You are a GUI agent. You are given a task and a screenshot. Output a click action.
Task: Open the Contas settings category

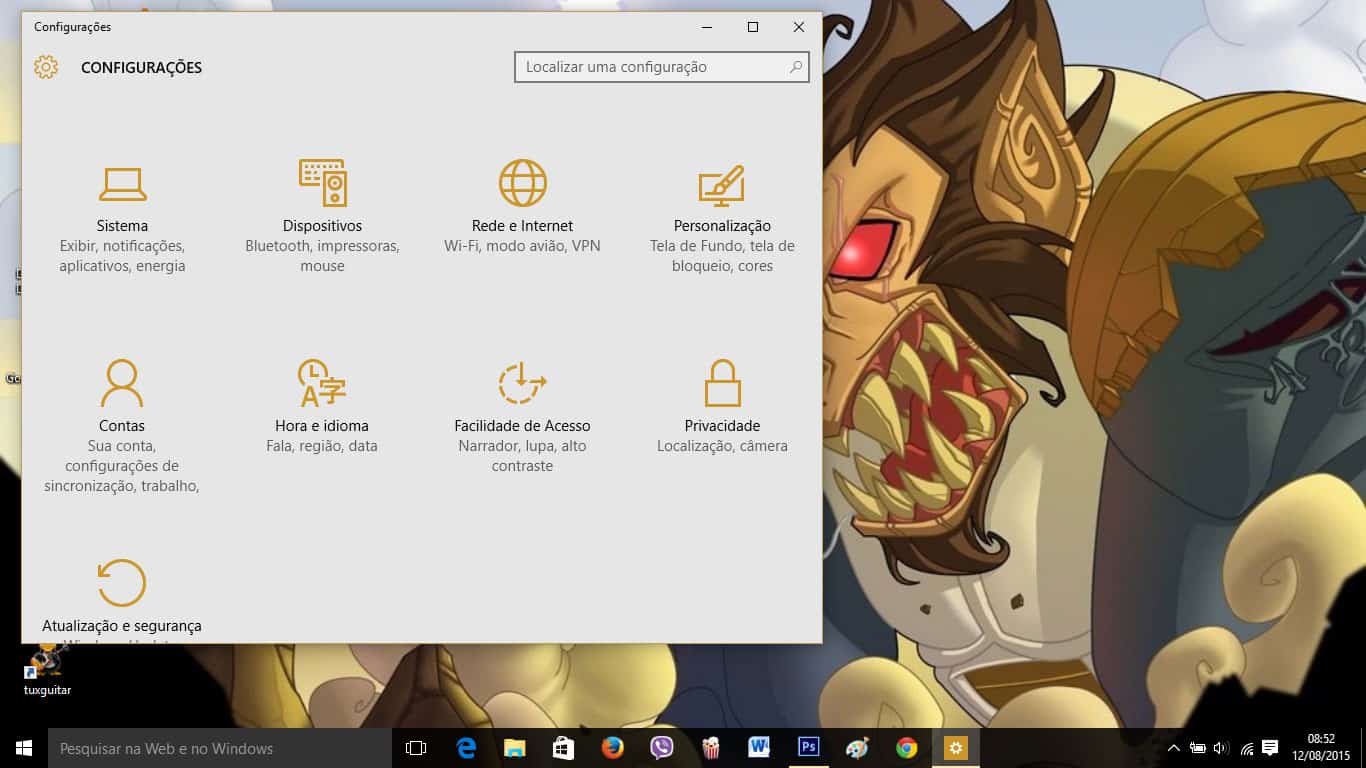click(x=122, y=400)
